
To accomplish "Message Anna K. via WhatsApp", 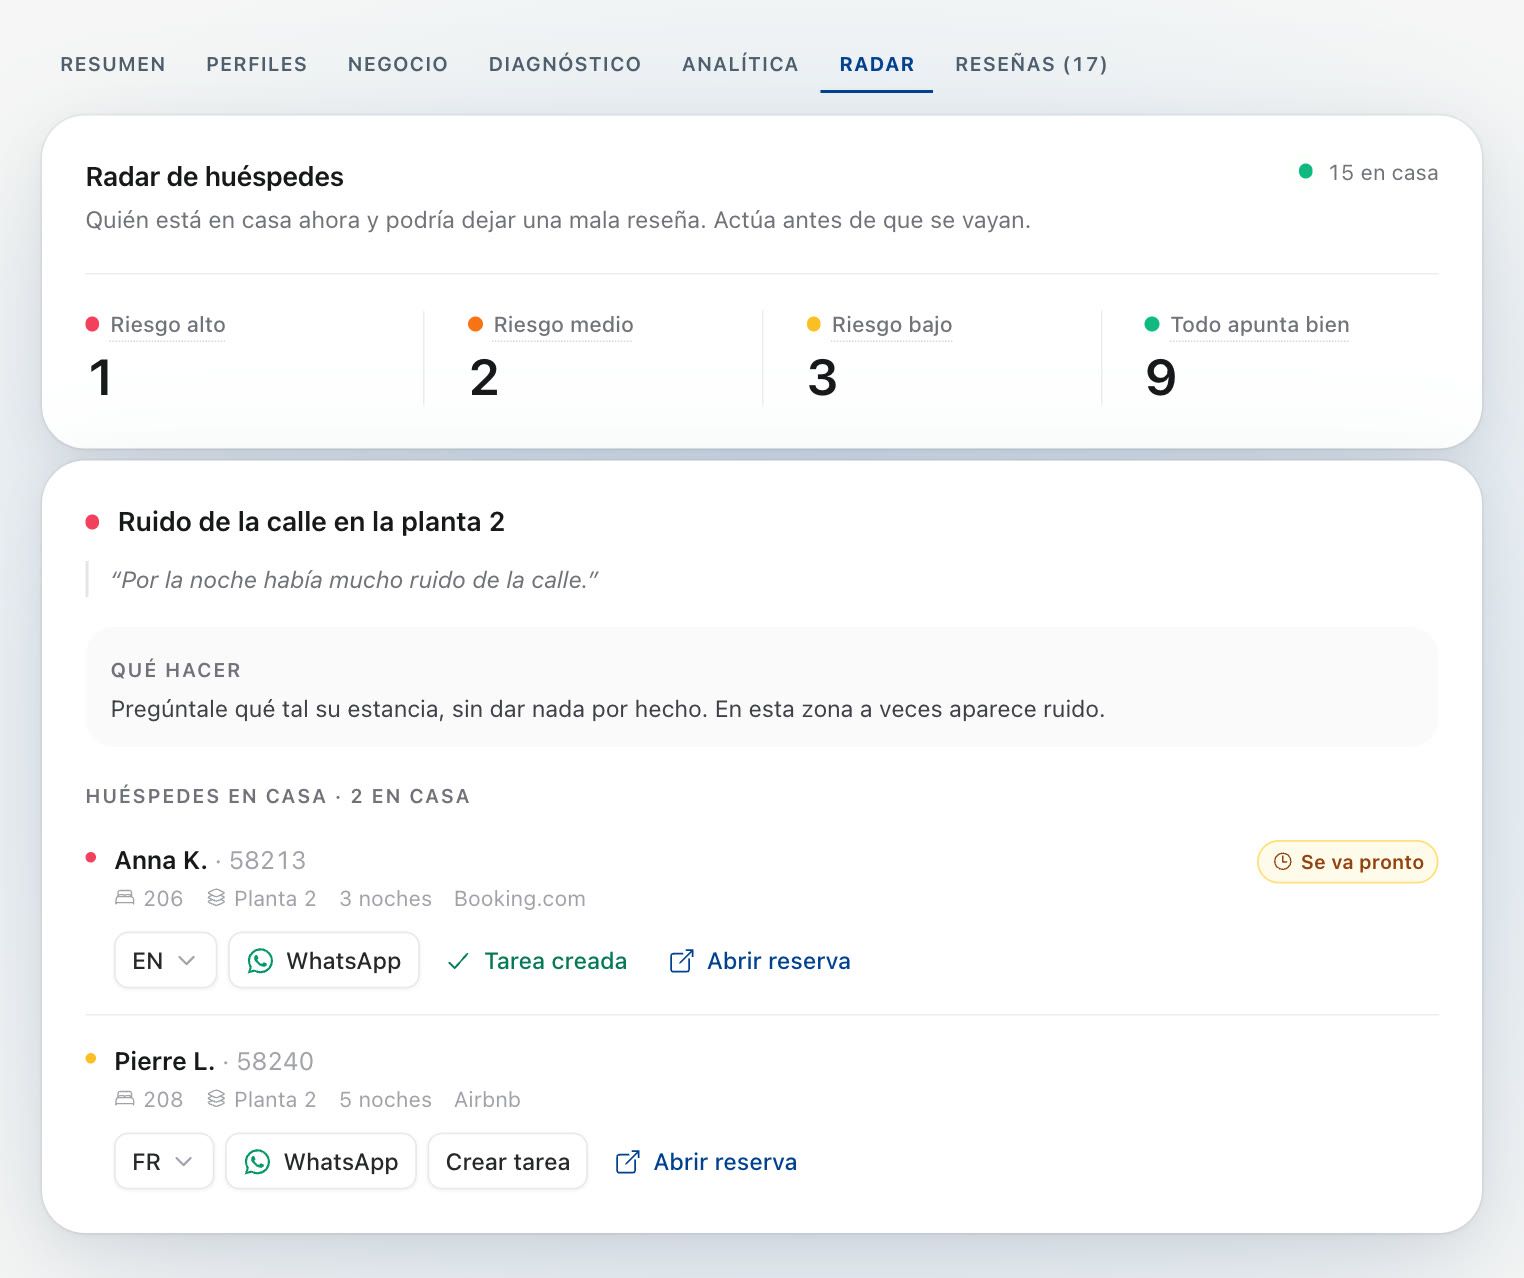I will [x=324, y=961].
